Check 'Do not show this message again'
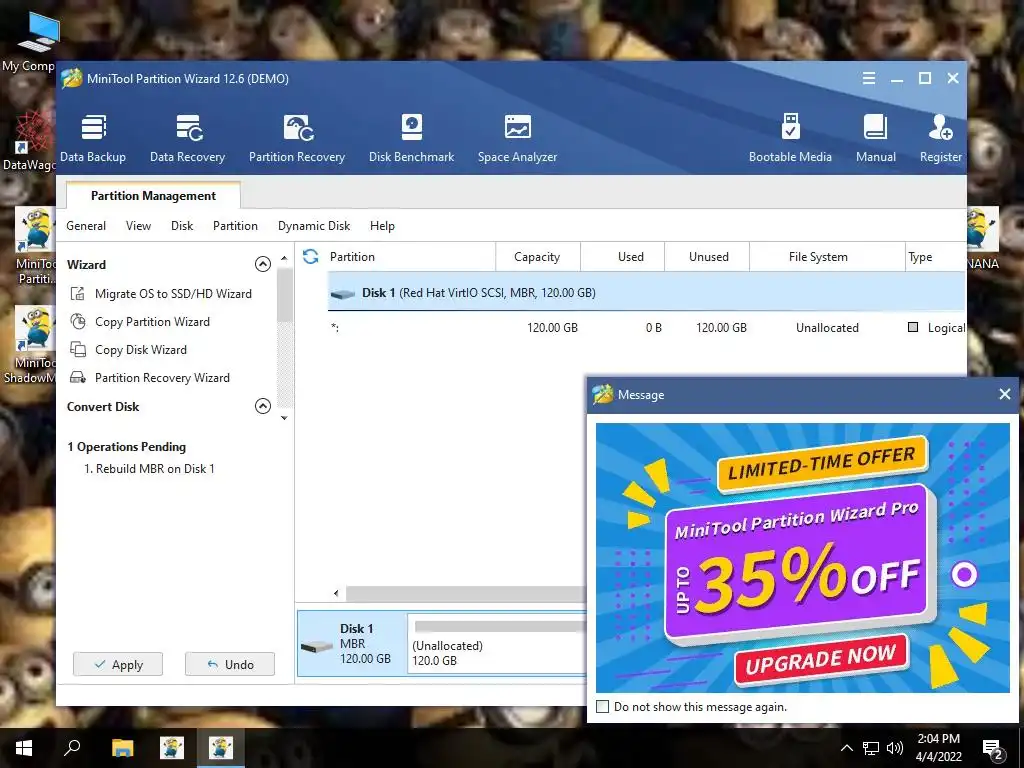 click(603, 707)
